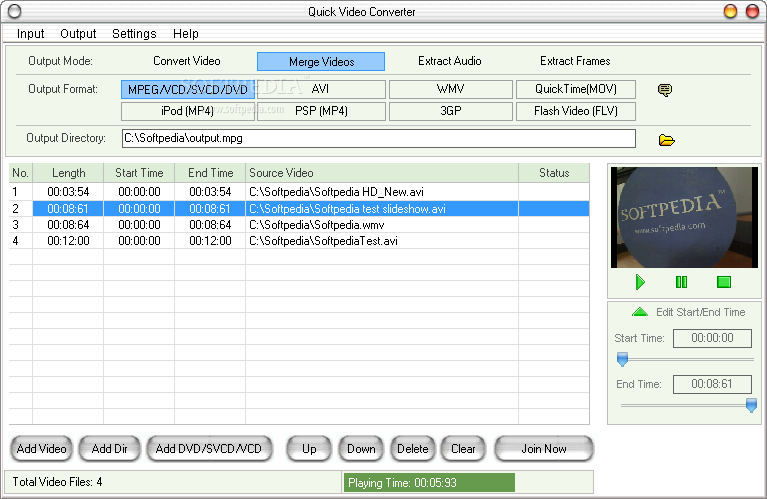
Task: Start merging with Join Now
Action: pos(544,449)
